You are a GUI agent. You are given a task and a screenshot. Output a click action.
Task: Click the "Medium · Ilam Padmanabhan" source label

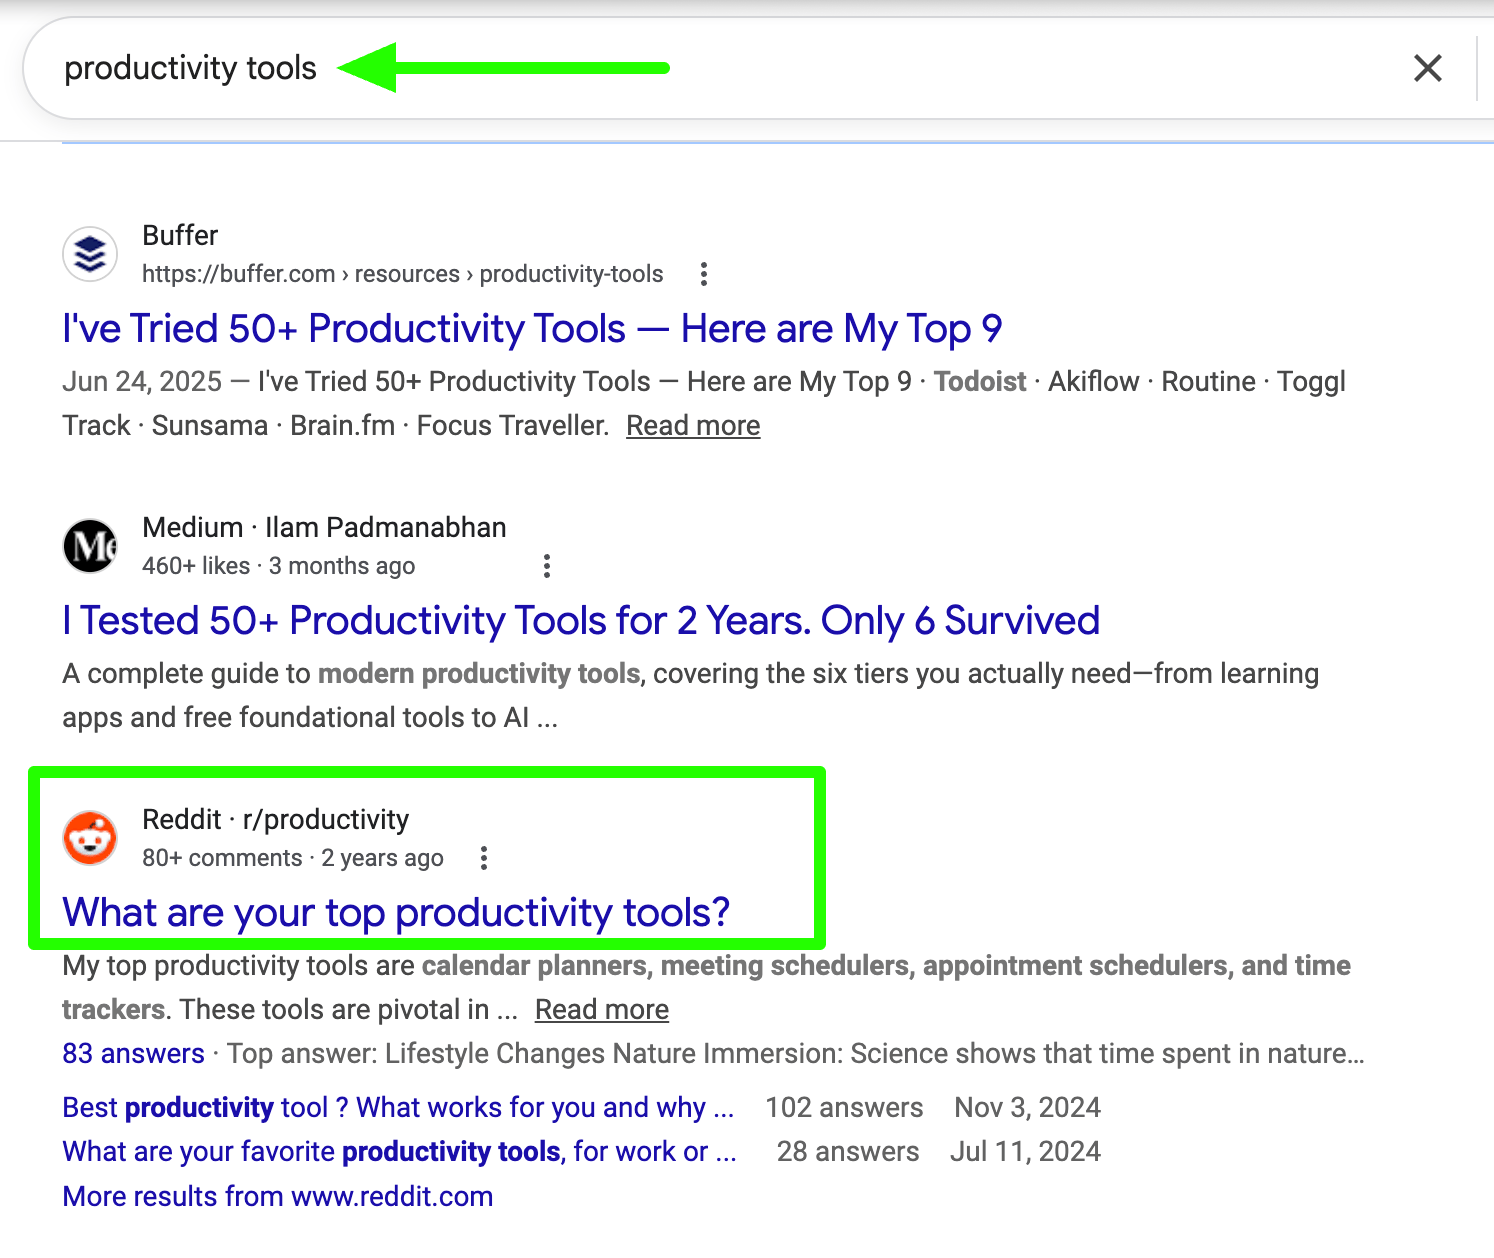click(325, 528)
